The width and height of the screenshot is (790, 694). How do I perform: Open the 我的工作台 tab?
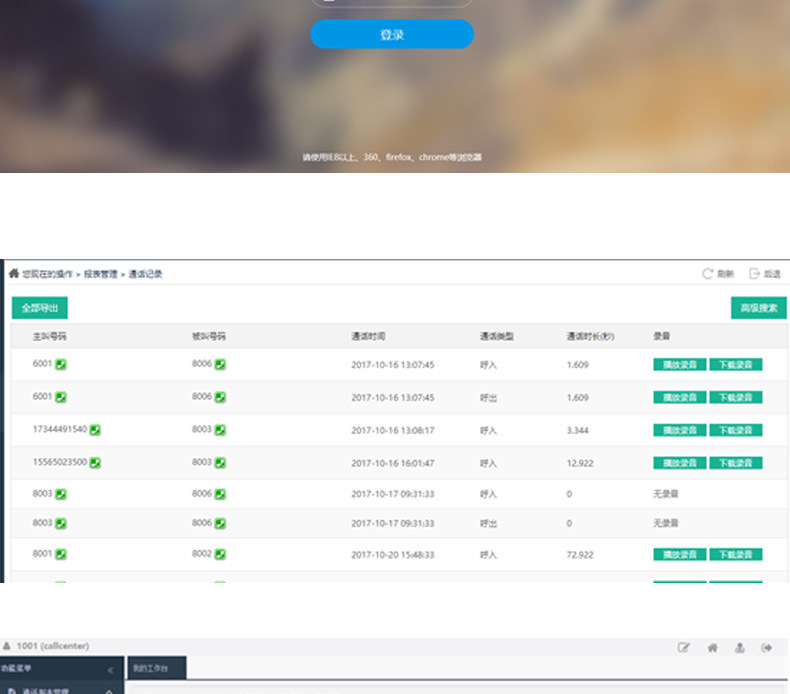(155, 669)
